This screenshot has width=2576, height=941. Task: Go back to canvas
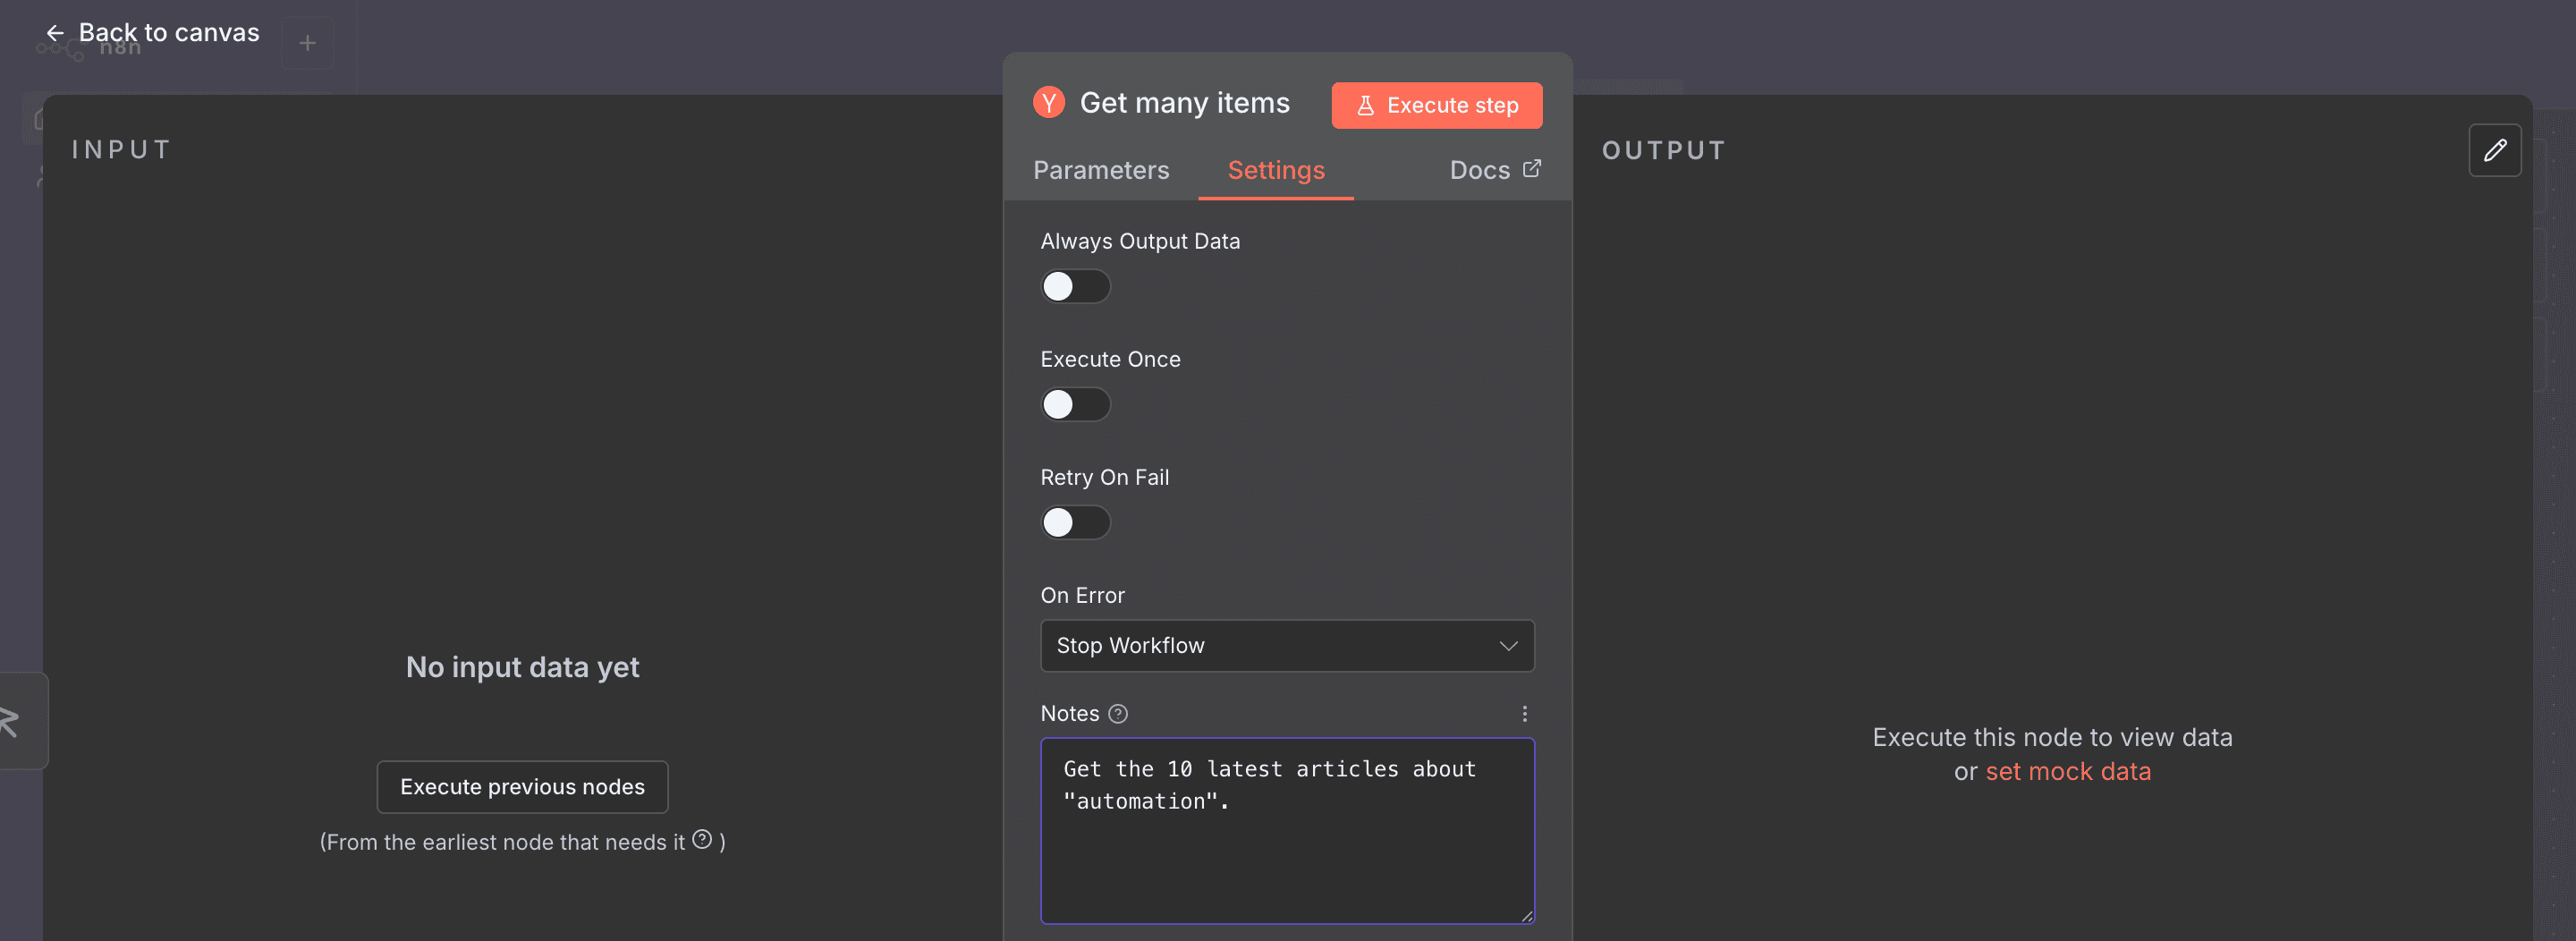coord(152,32)
